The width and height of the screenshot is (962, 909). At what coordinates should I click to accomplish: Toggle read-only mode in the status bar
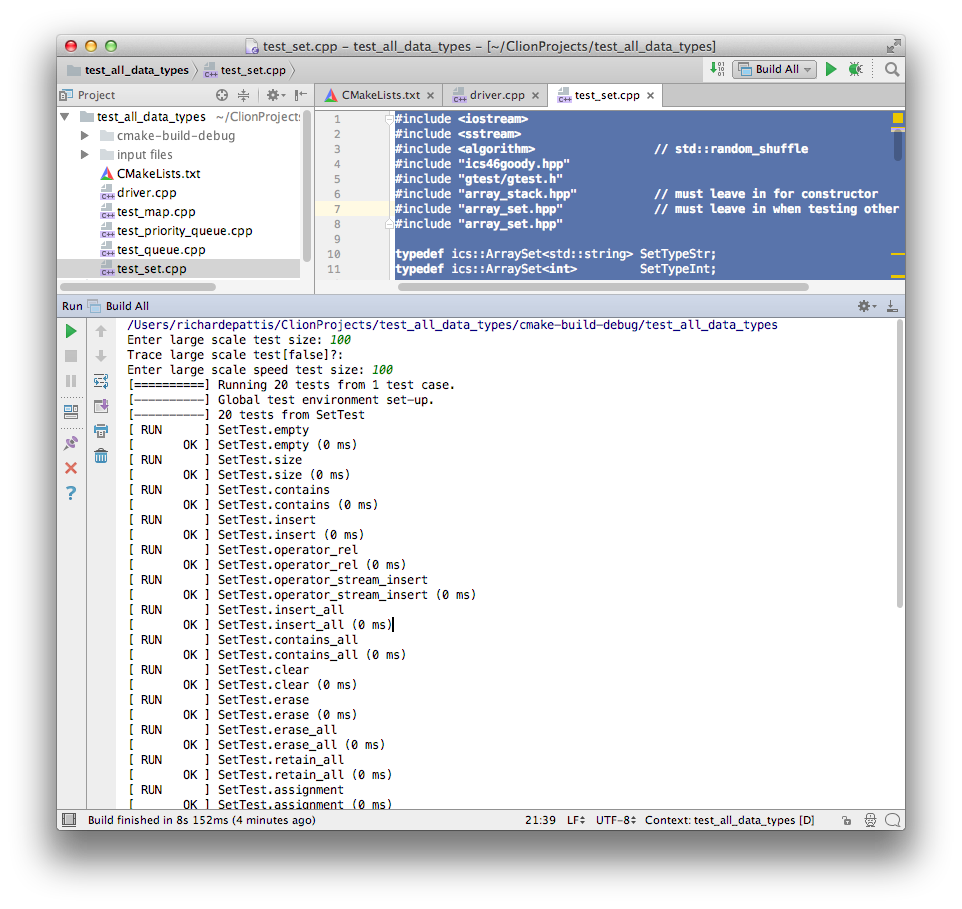coord(847,820)
